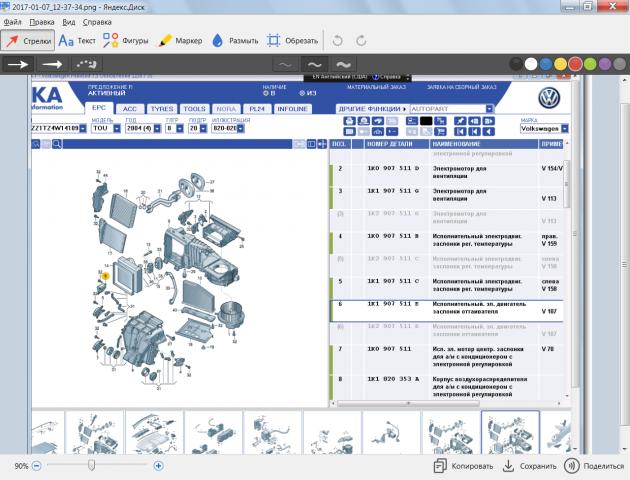Screen dimensions: 630x480
Task: Select the thickest line thickness
Action: click(x=344, y=64)
